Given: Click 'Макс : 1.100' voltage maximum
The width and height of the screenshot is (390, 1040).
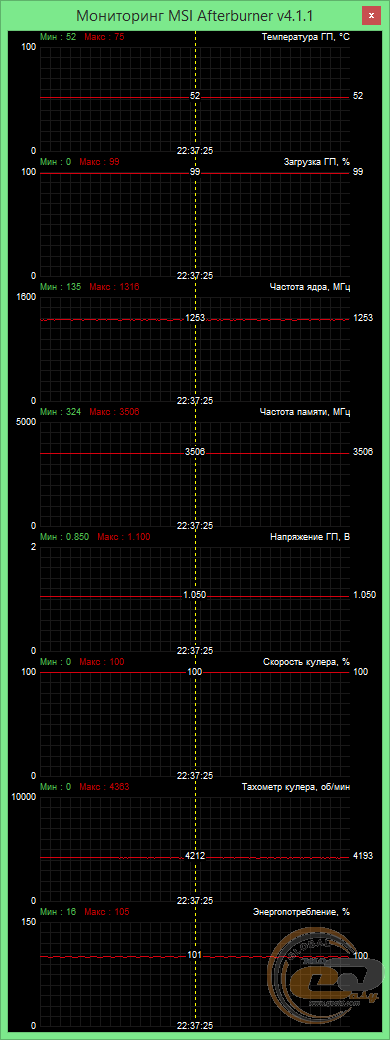Looking at the screenshot, I should (123, 537).
